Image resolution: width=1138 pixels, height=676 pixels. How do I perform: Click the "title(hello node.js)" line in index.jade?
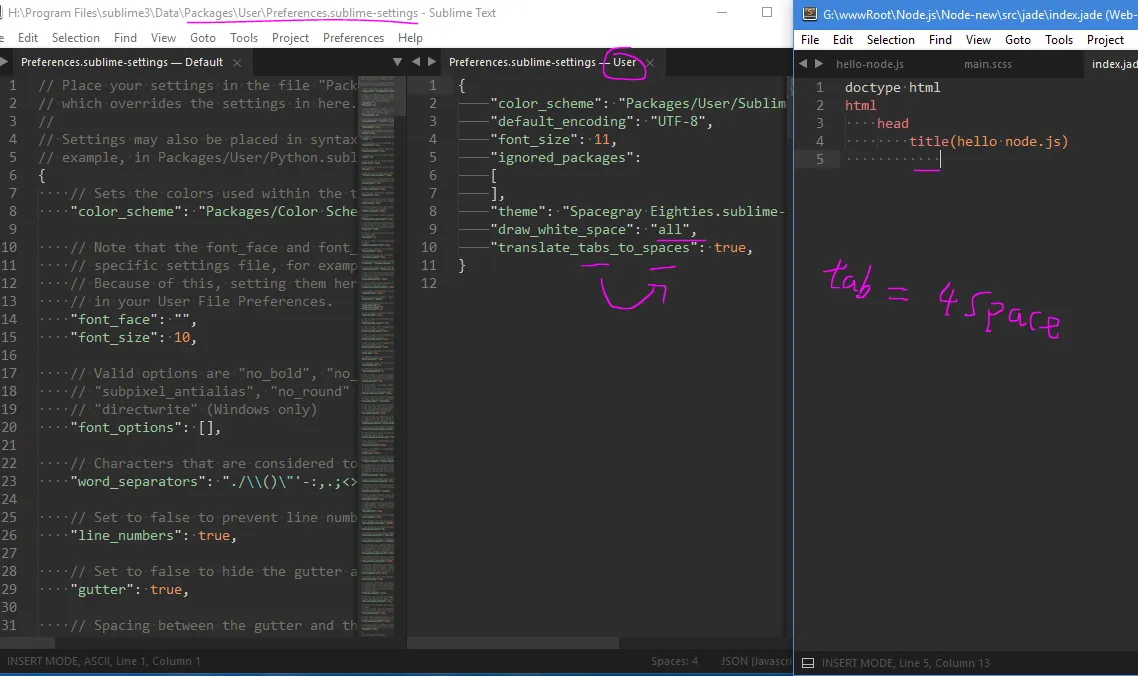point(988,142)
